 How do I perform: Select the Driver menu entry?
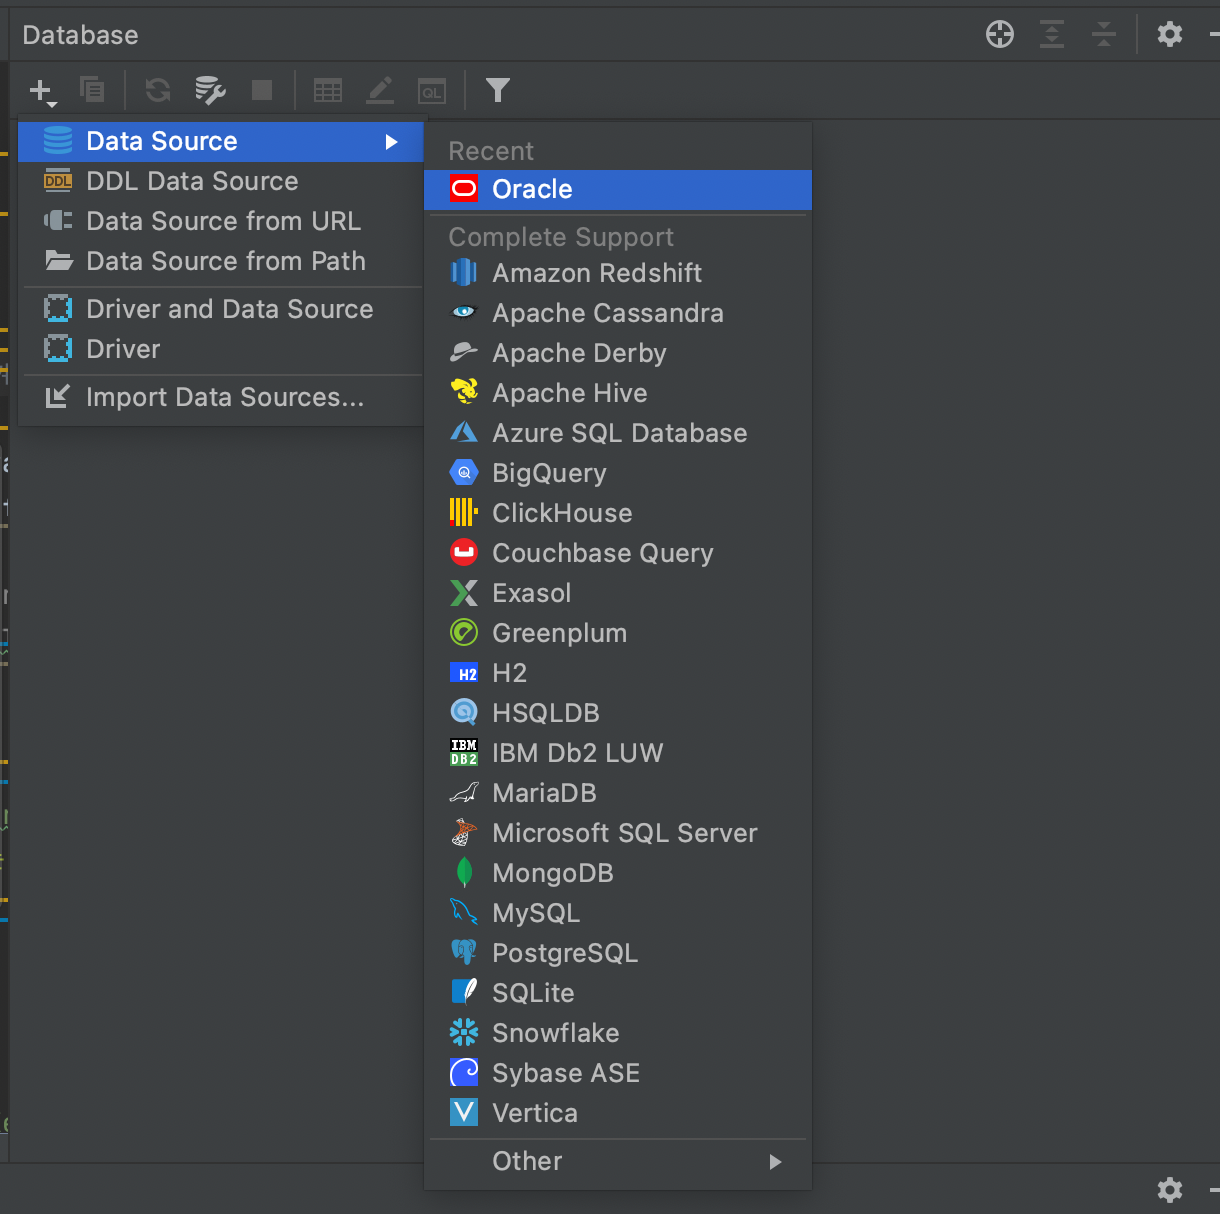(221, 349)
